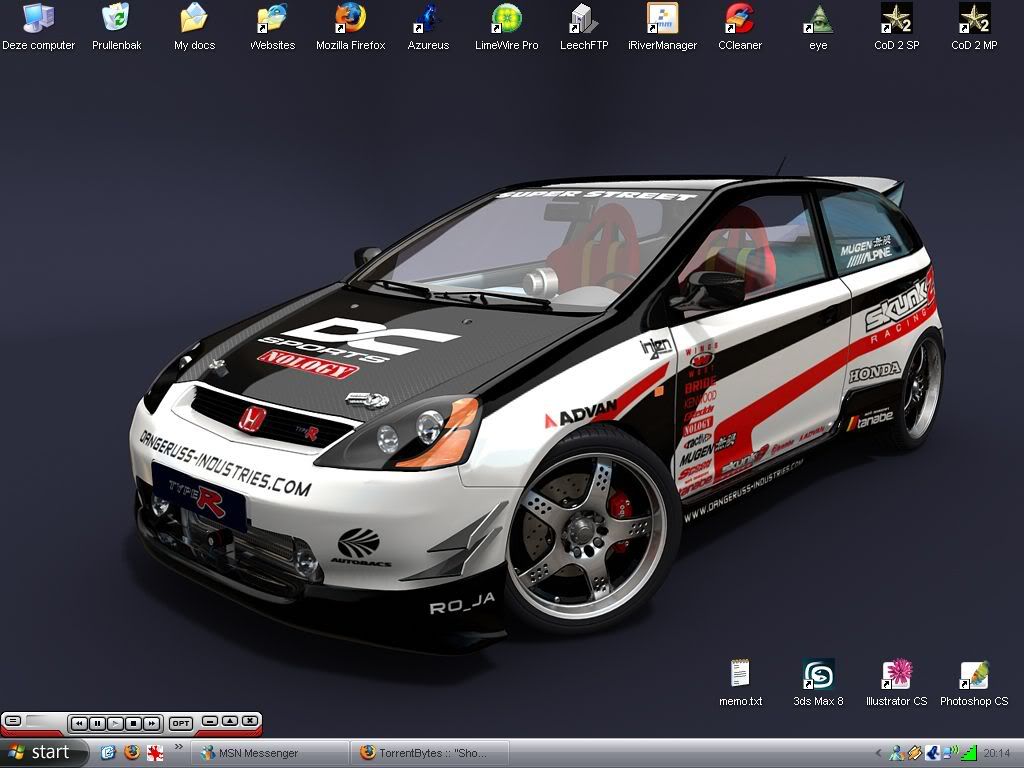The image size is (1024, 768).
Task: Click the OPT button on the media player
Action: pyautogui.click(x=181, y=722)
